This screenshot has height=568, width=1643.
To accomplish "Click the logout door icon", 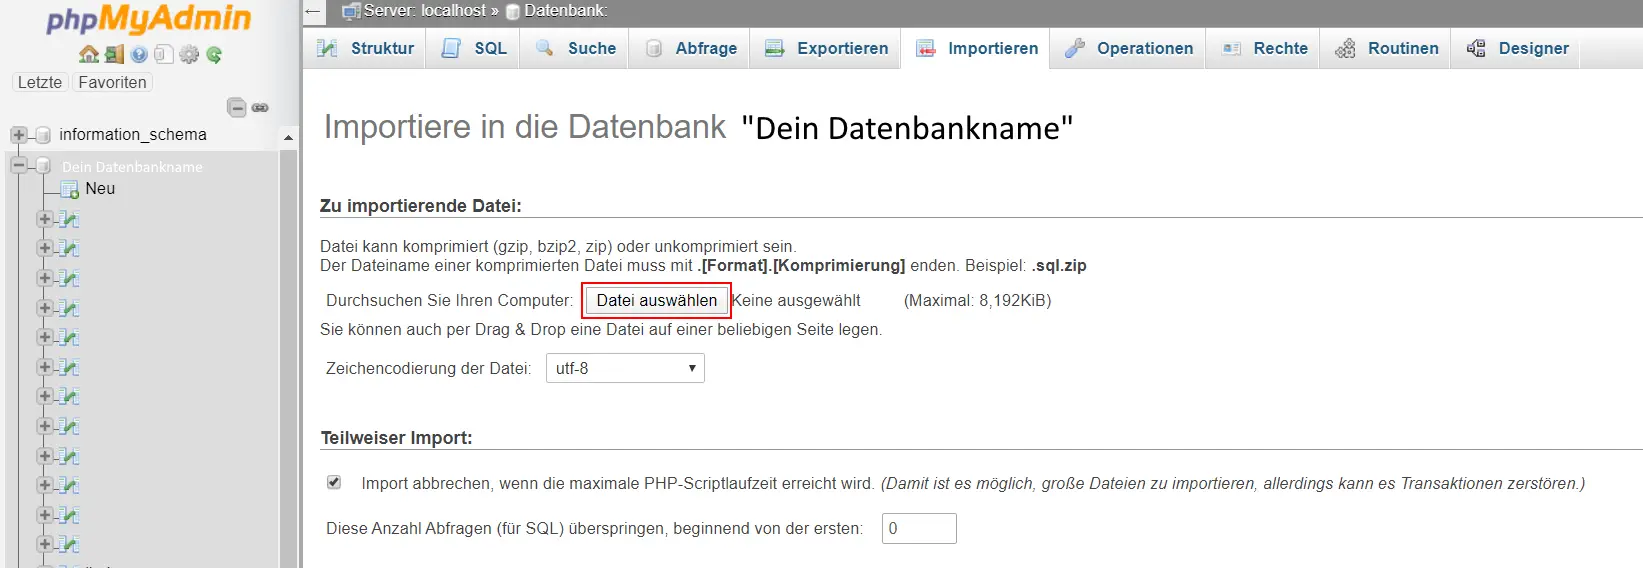I will [x=114, y=55].
